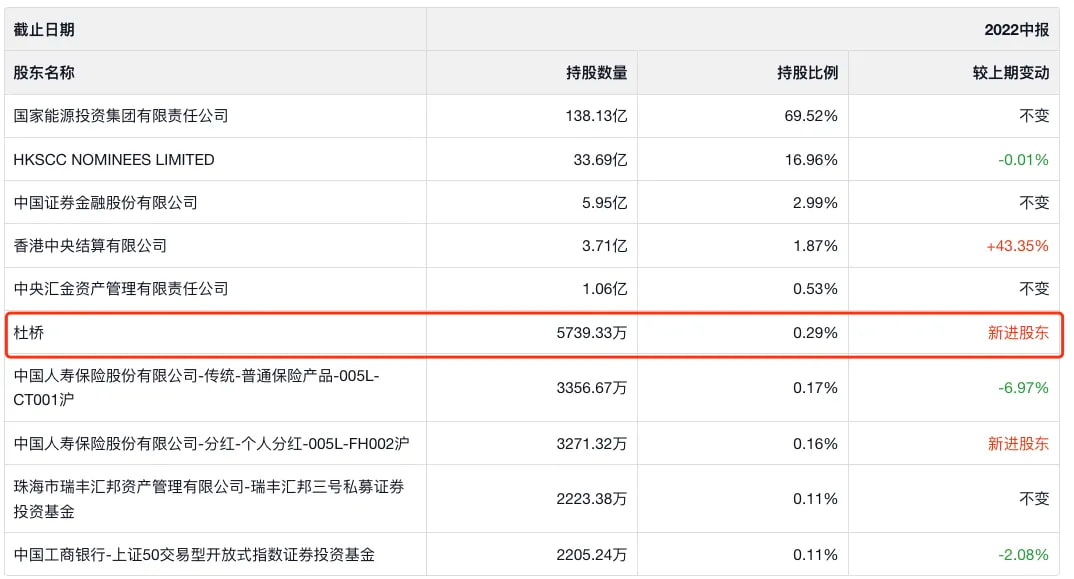Click the 0.16% holding ratio
1074x579 pixels.
click(x=815, y=444)
